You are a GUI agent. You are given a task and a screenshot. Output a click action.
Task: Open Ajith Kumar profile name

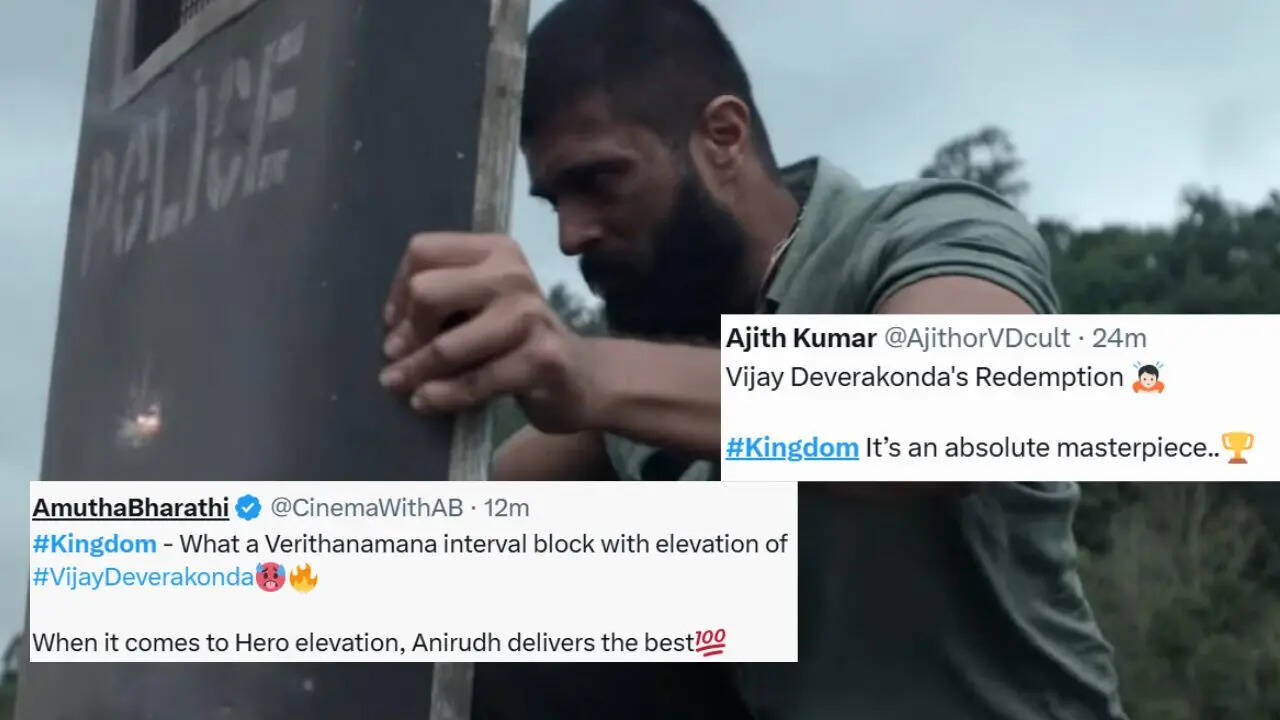click(x=802, y=338)
